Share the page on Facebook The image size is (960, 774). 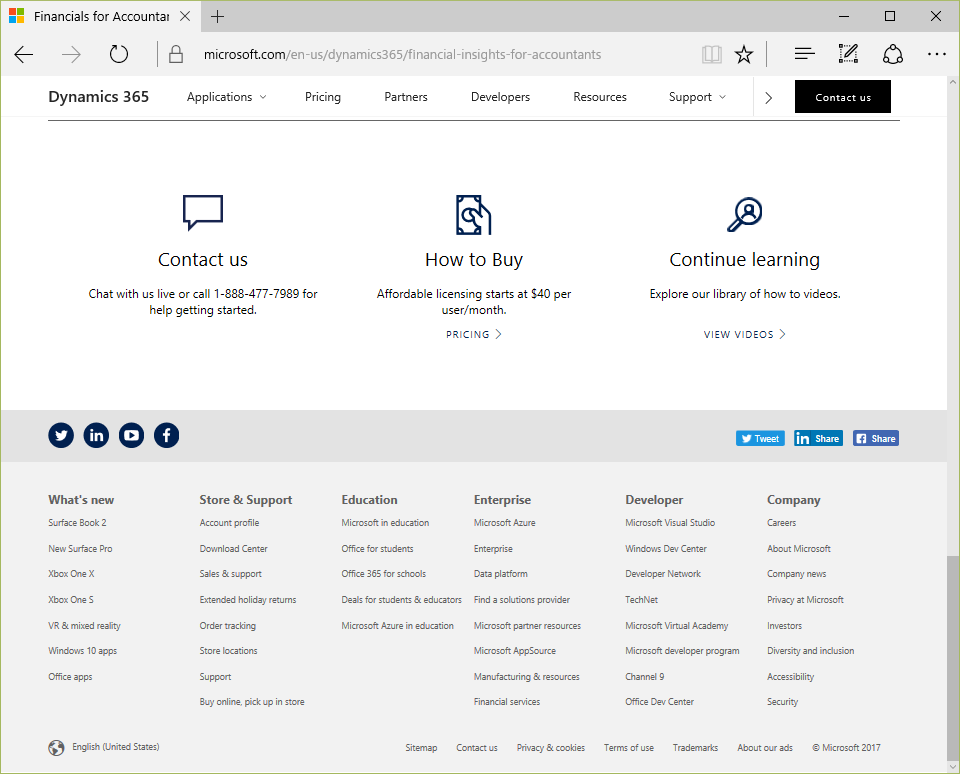point(876,438)
